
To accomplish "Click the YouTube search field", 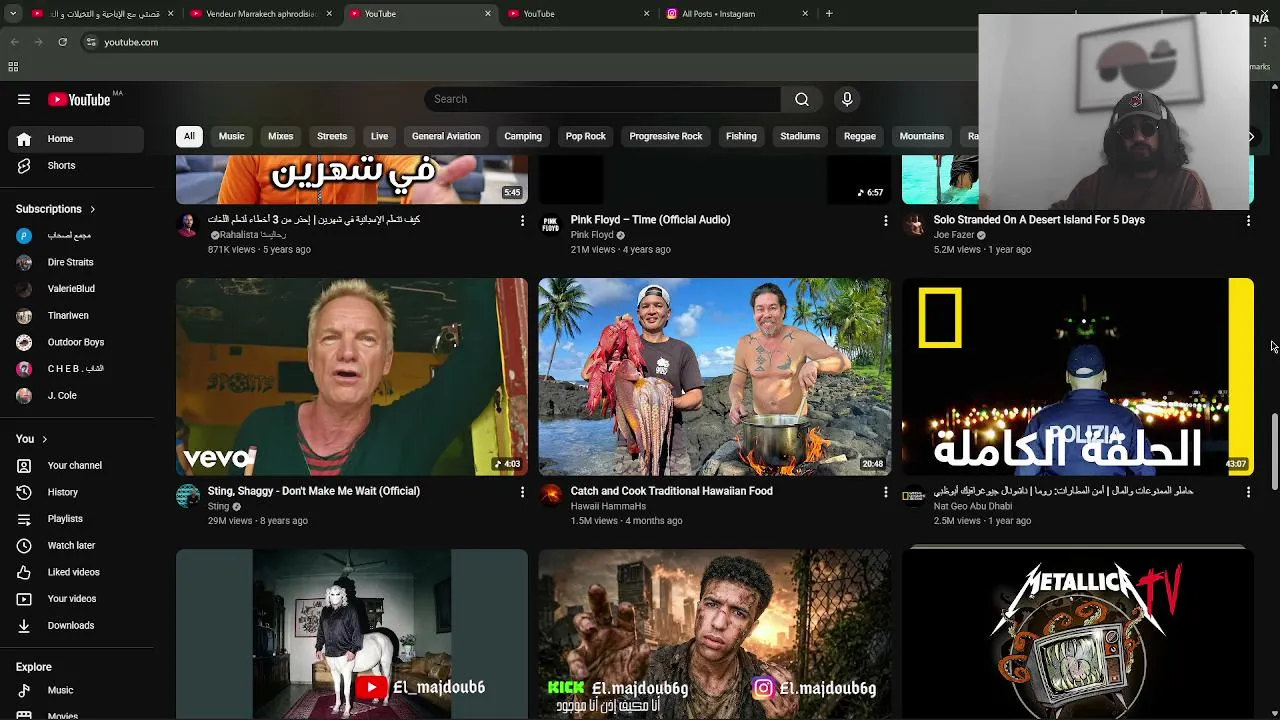I will [602, 99].
